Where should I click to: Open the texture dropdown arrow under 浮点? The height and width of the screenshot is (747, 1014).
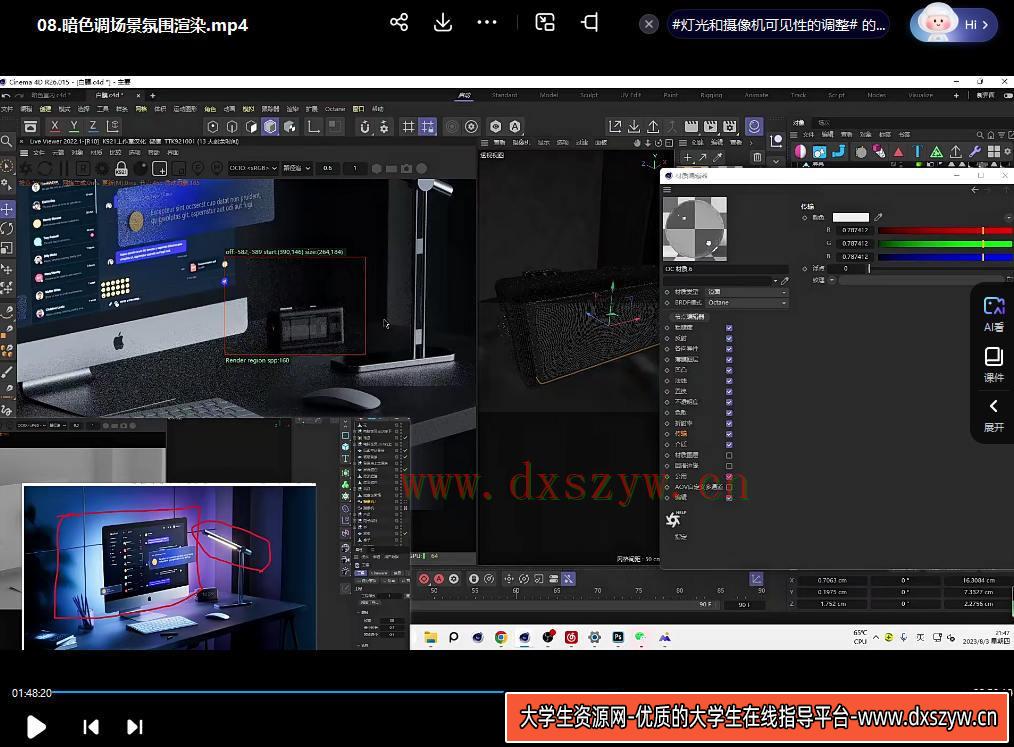click(x=832, y=280)
